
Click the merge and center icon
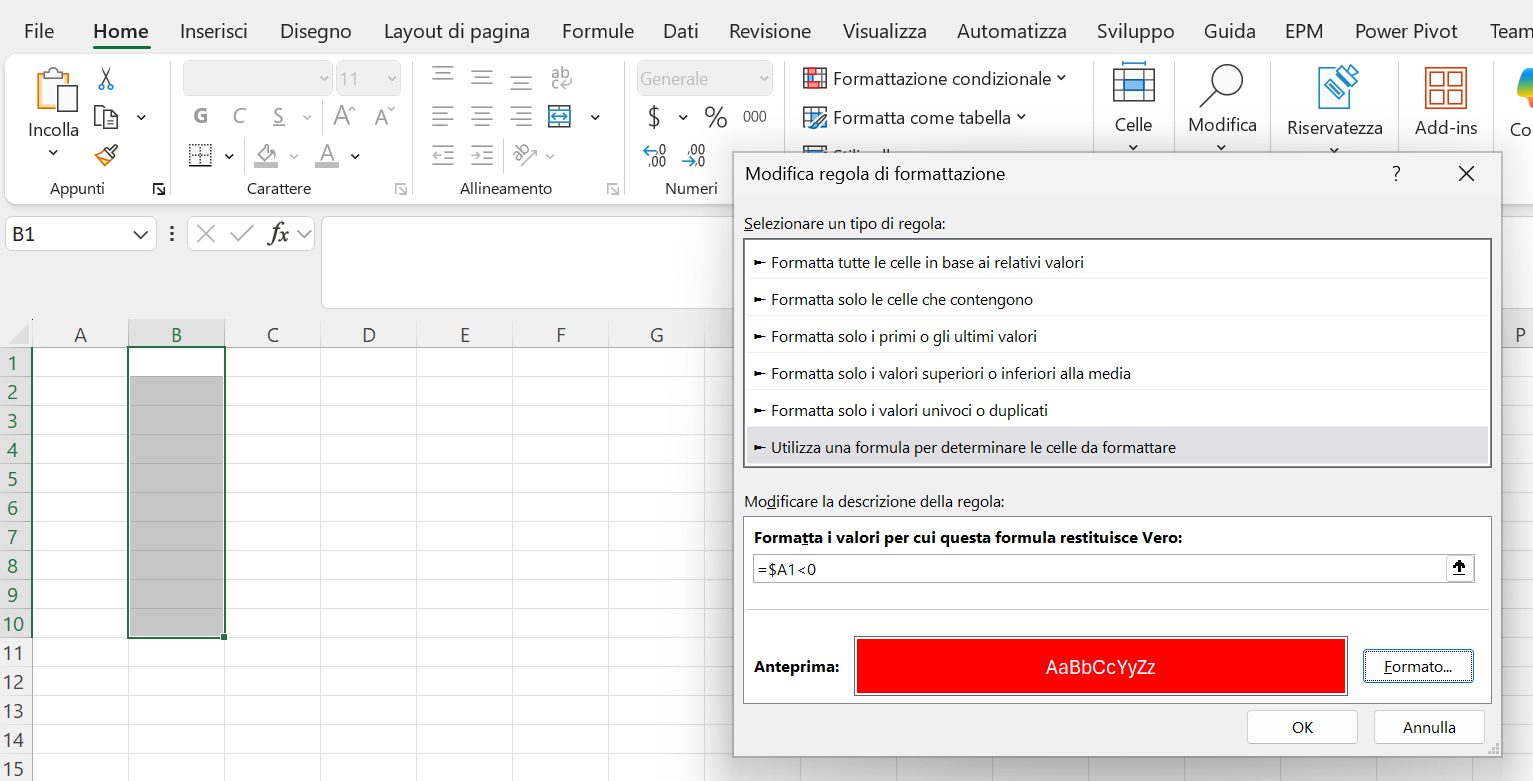(559, 117)
